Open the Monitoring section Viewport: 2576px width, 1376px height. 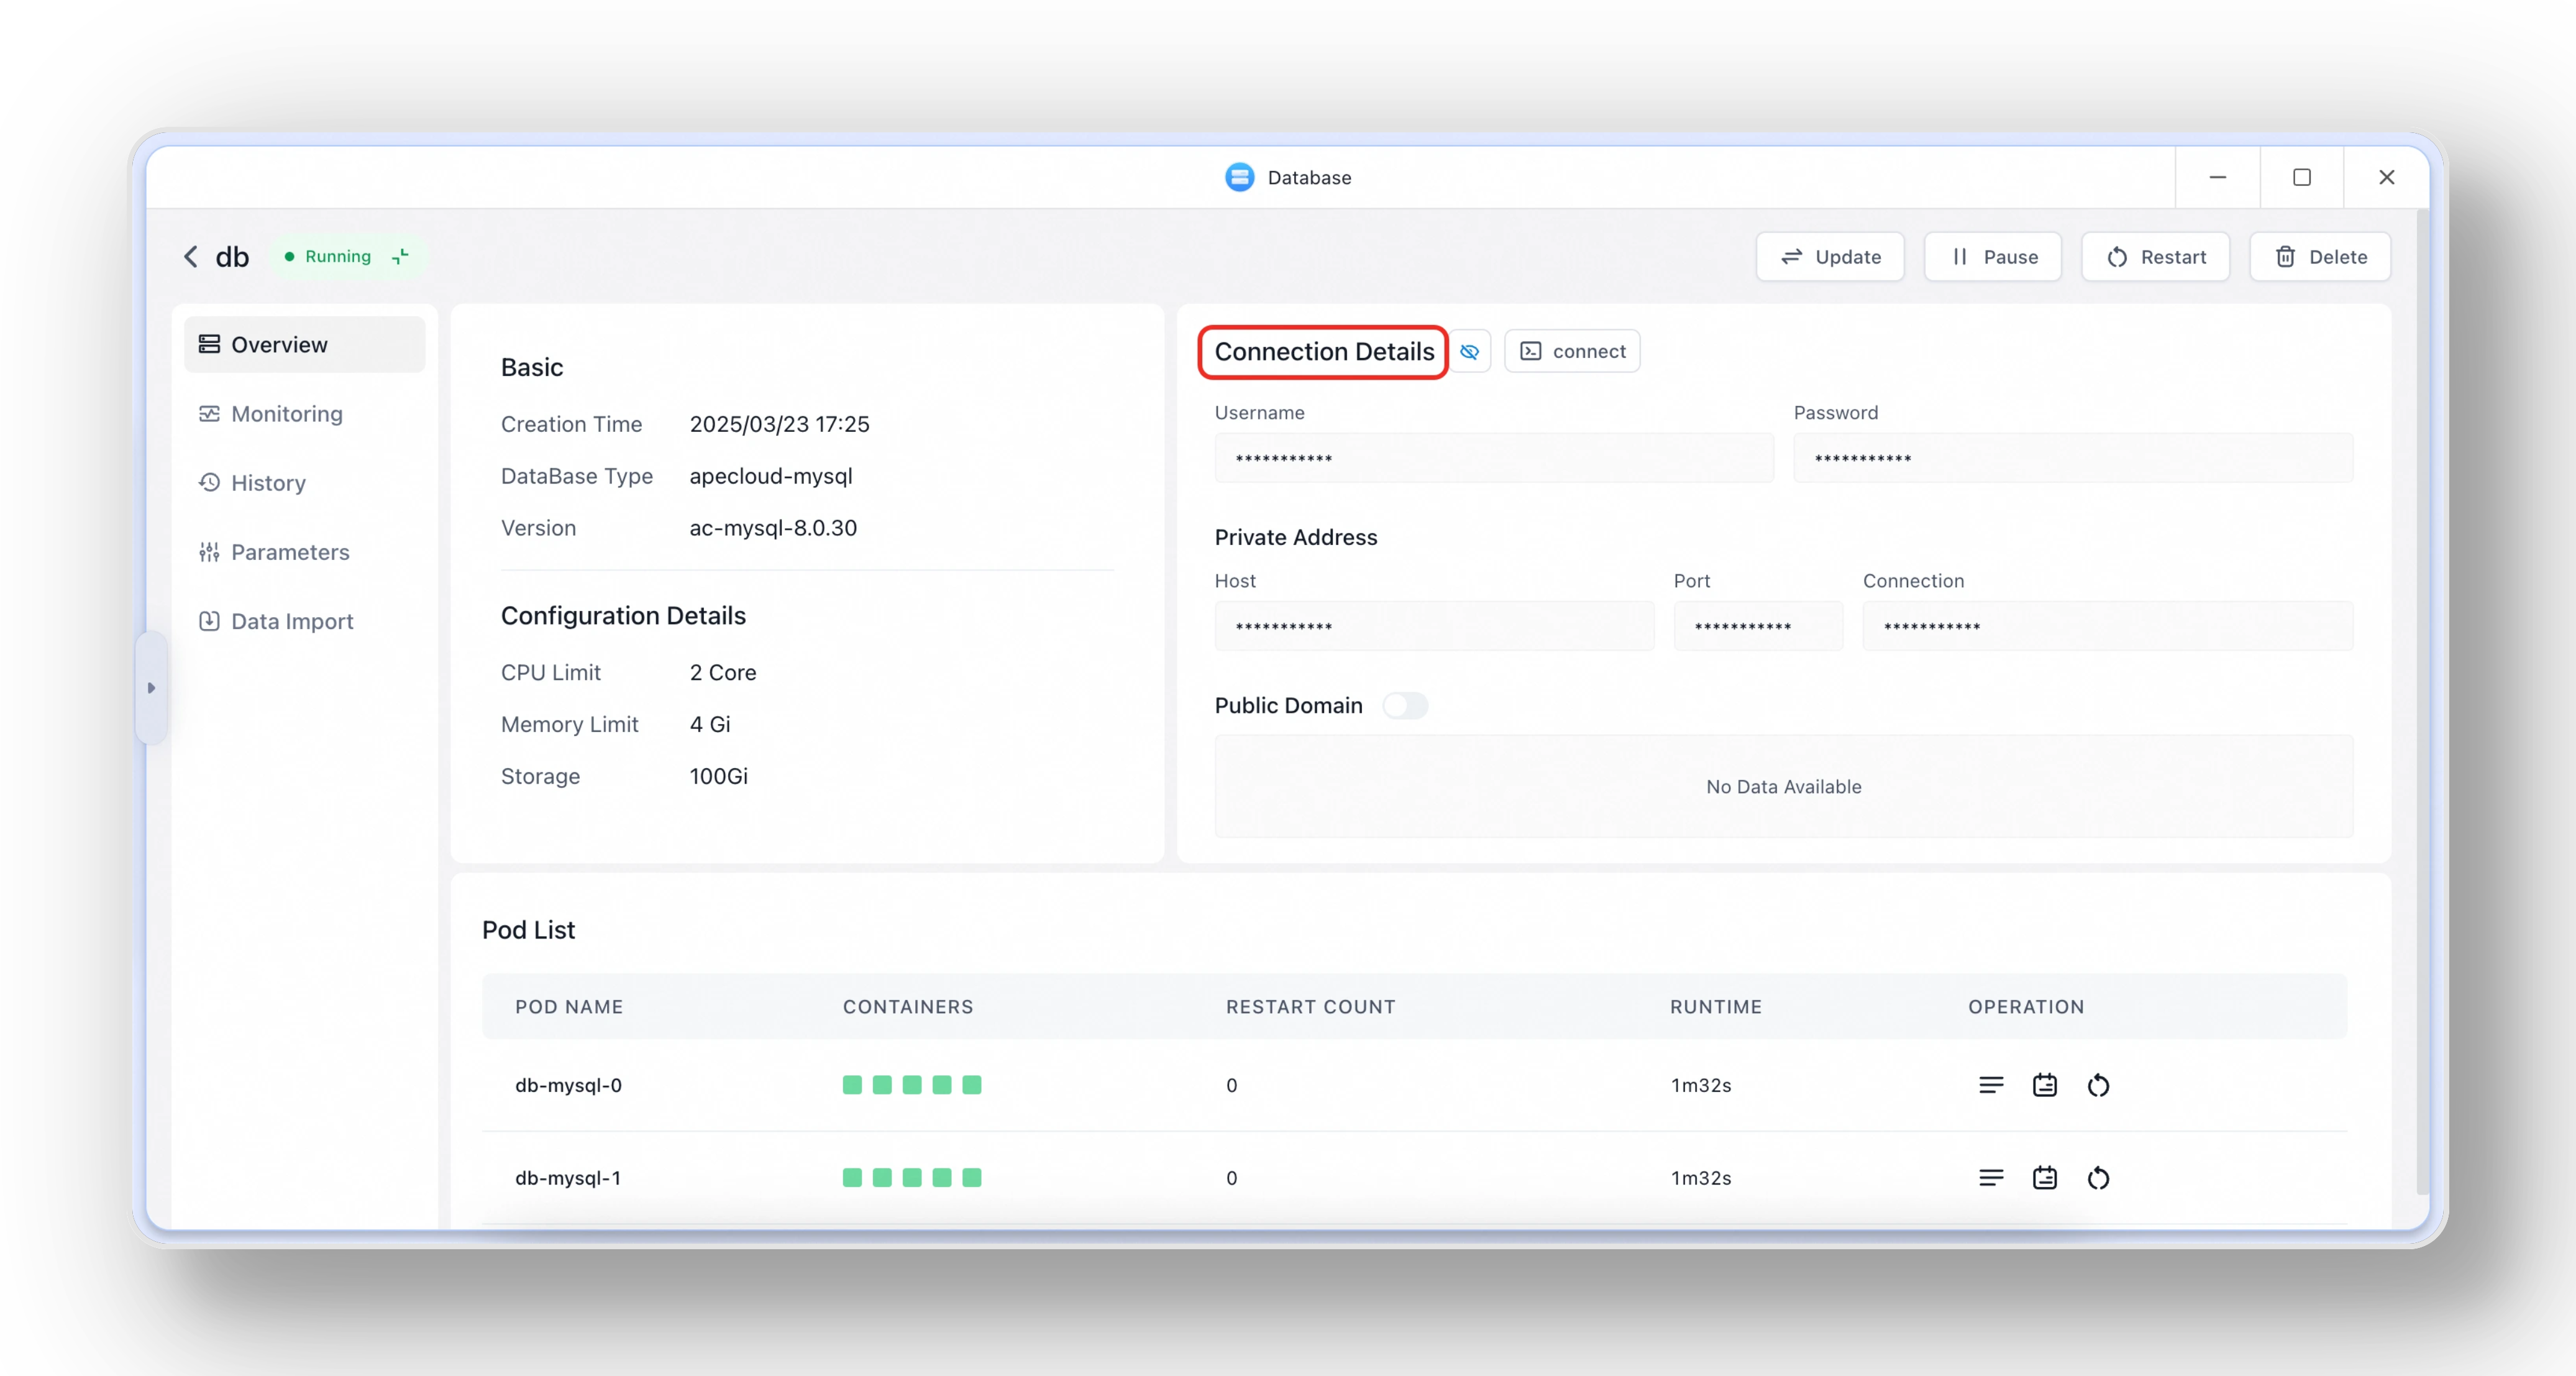coord(305,414)
